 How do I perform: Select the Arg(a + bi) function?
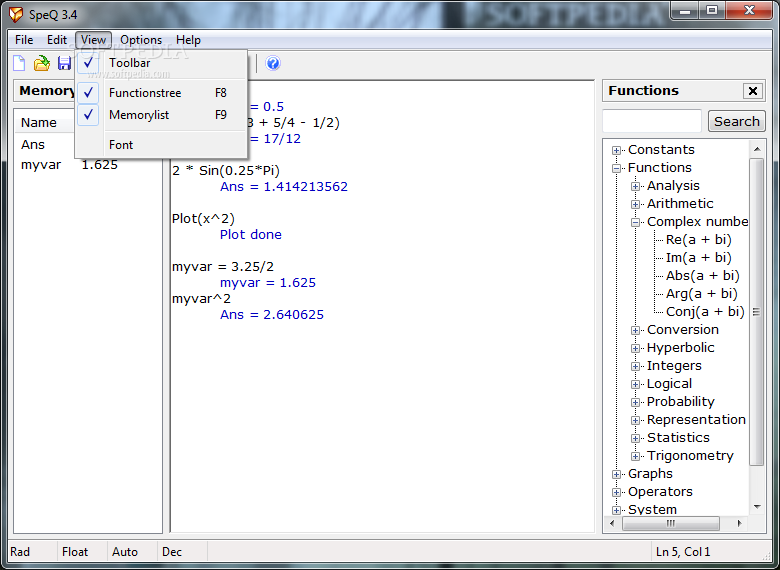tap(701, 293)
